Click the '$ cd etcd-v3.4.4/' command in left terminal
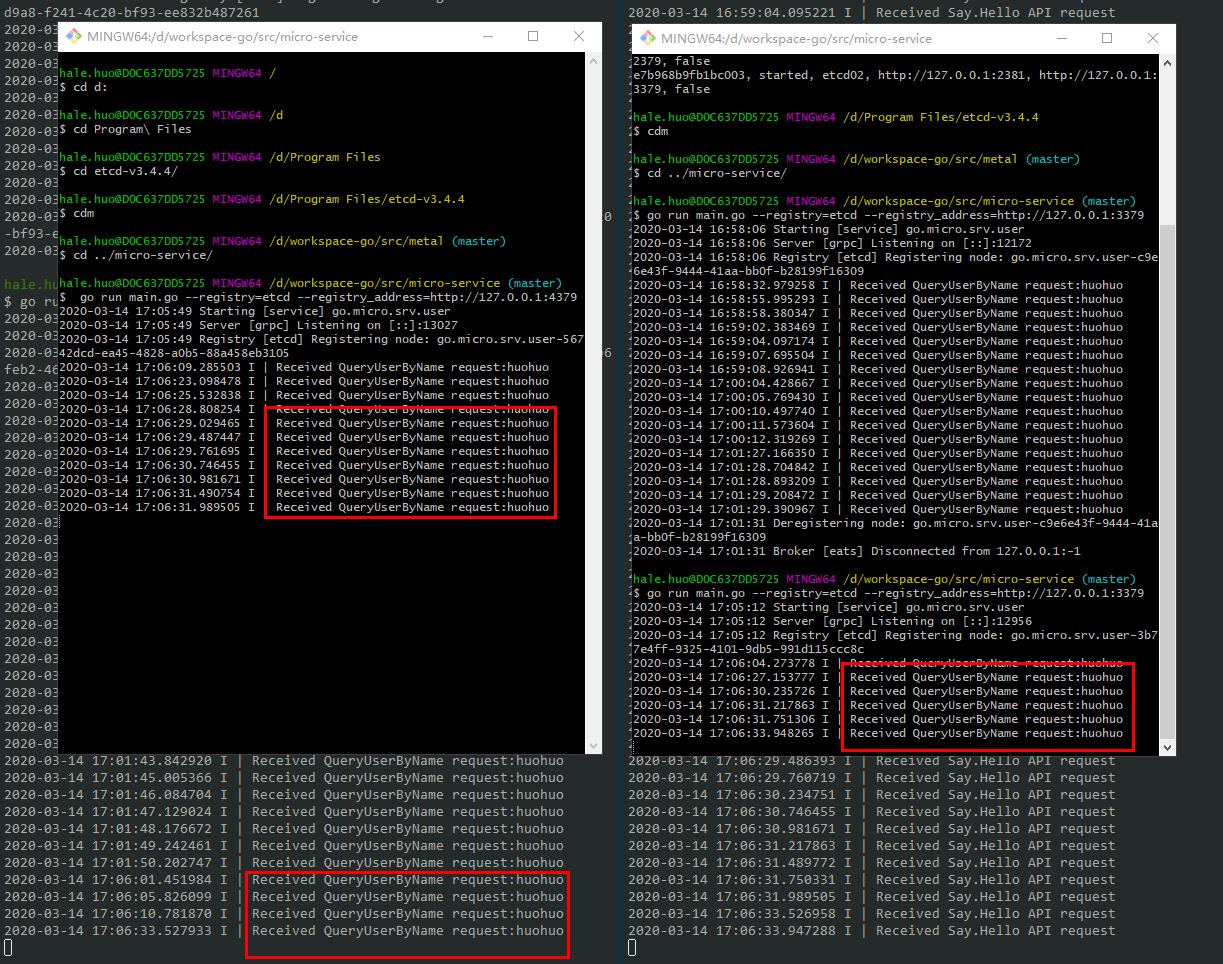Viewport: 1223px width, 964px height. coord(119,171)
